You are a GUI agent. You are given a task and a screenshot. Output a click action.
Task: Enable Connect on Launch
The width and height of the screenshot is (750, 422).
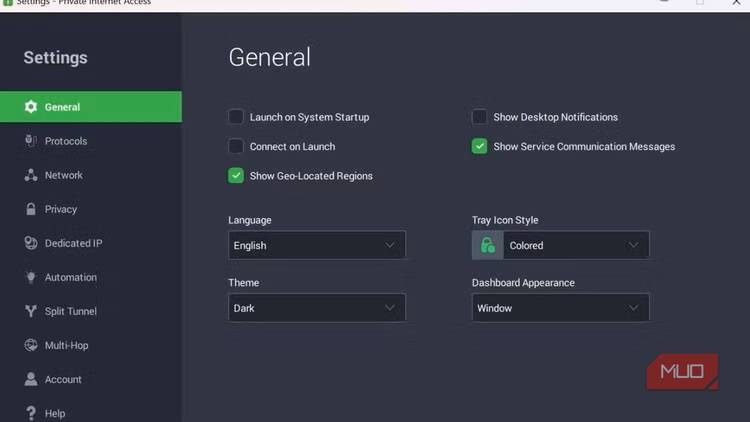pos(235,146)
